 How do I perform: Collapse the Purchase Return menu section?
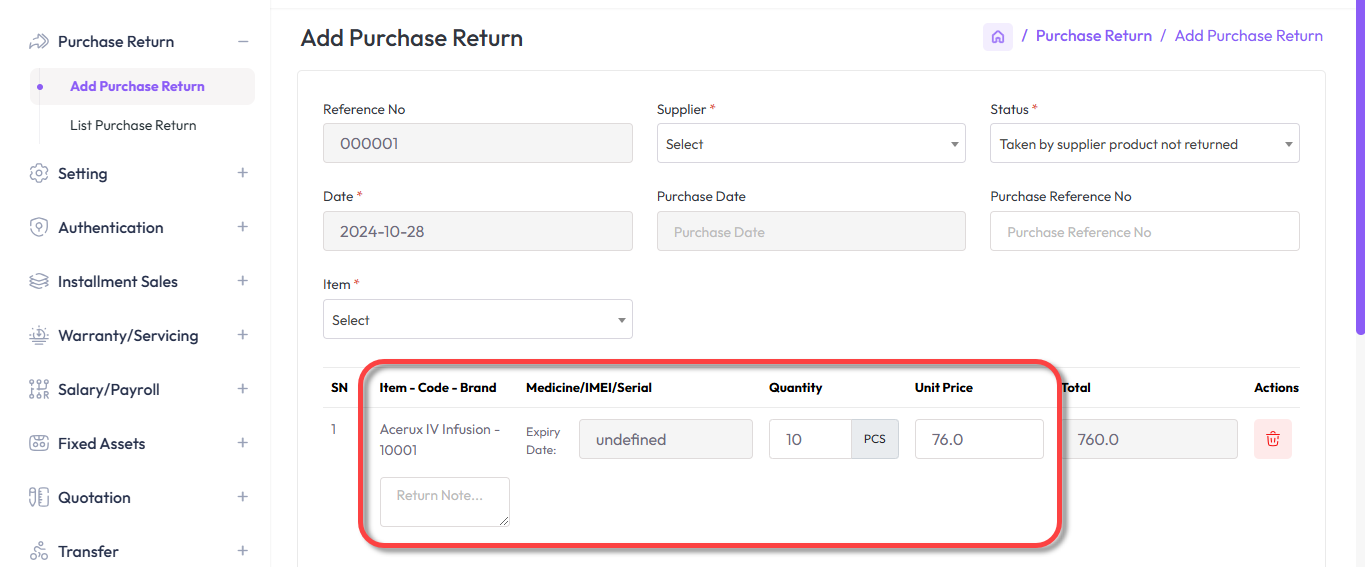(242, 42)
